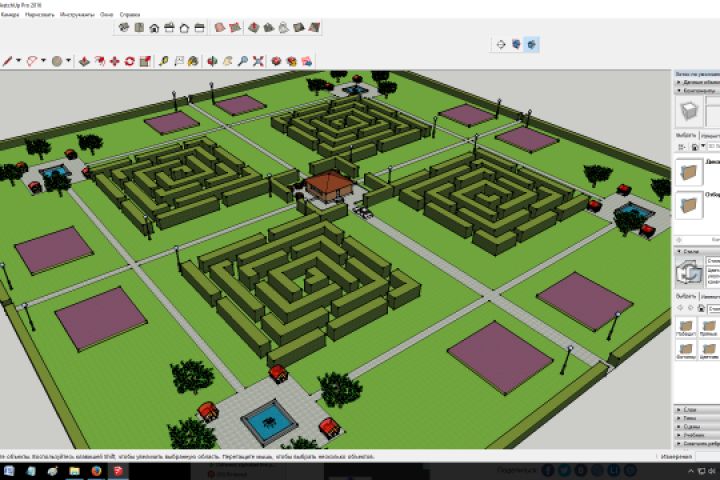The image size is (720, 480).
Task: Select the Scale tool
Action: pos(145,61)
